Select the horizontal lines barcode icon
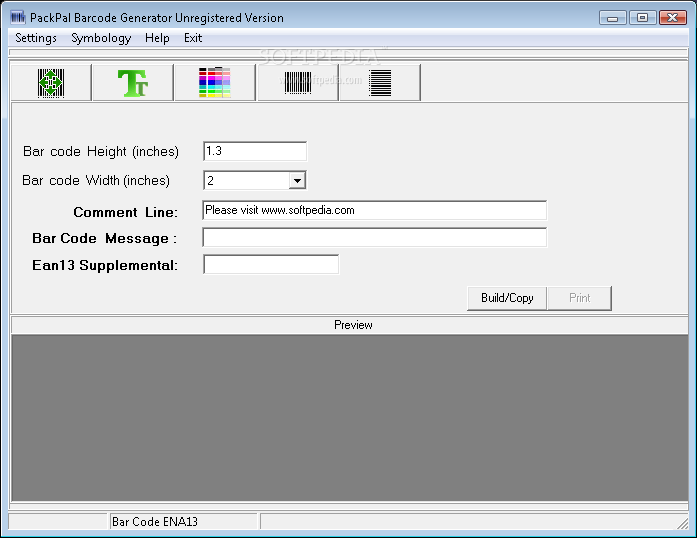This screenshot has height=538, width=697. pos(380,83)
